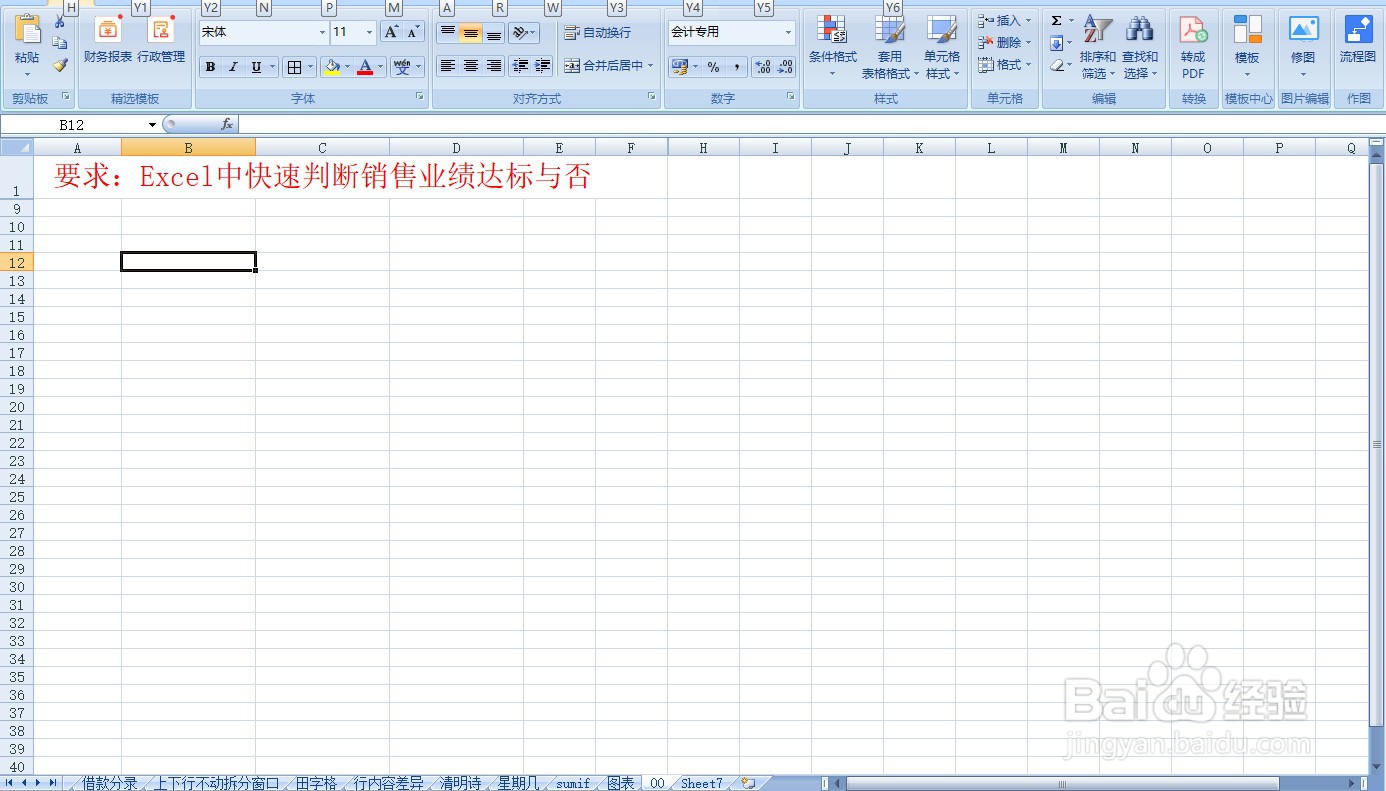Decrease decimal places icon
1386x791 pixels.
pos(786,67)
